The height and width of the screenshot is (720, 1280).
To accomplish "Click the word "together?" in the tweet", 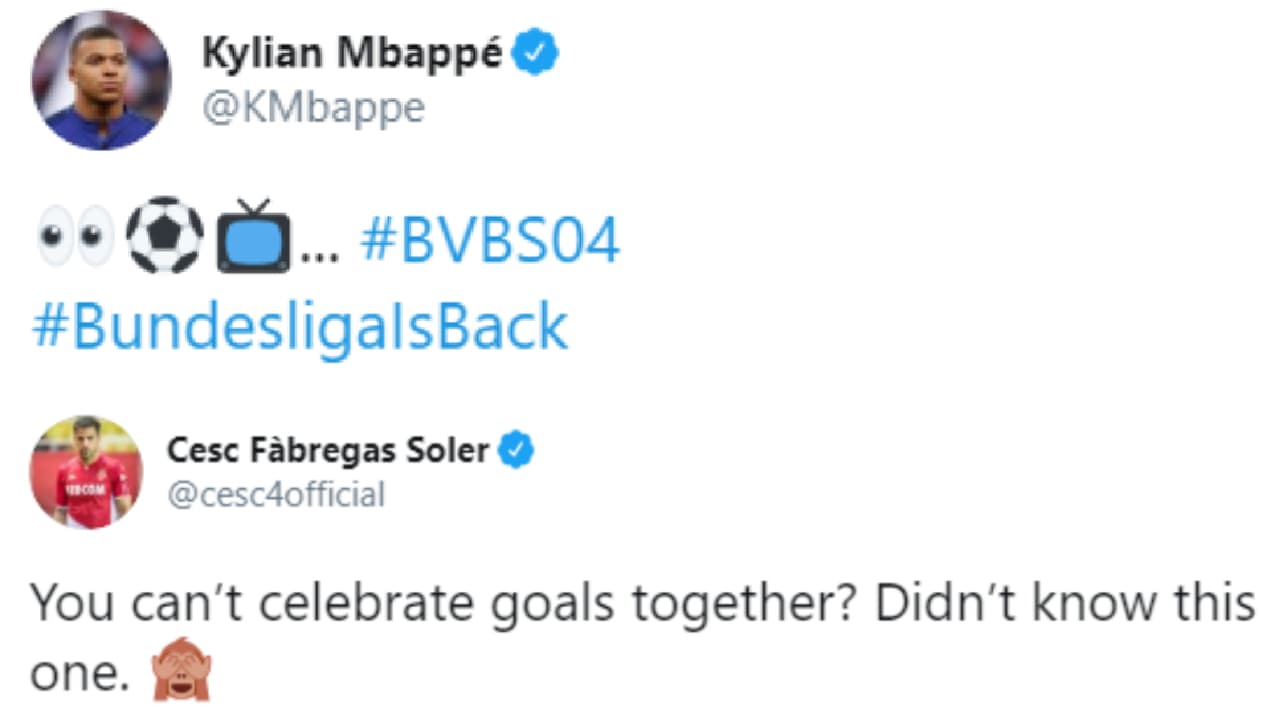I will [771, 603].
